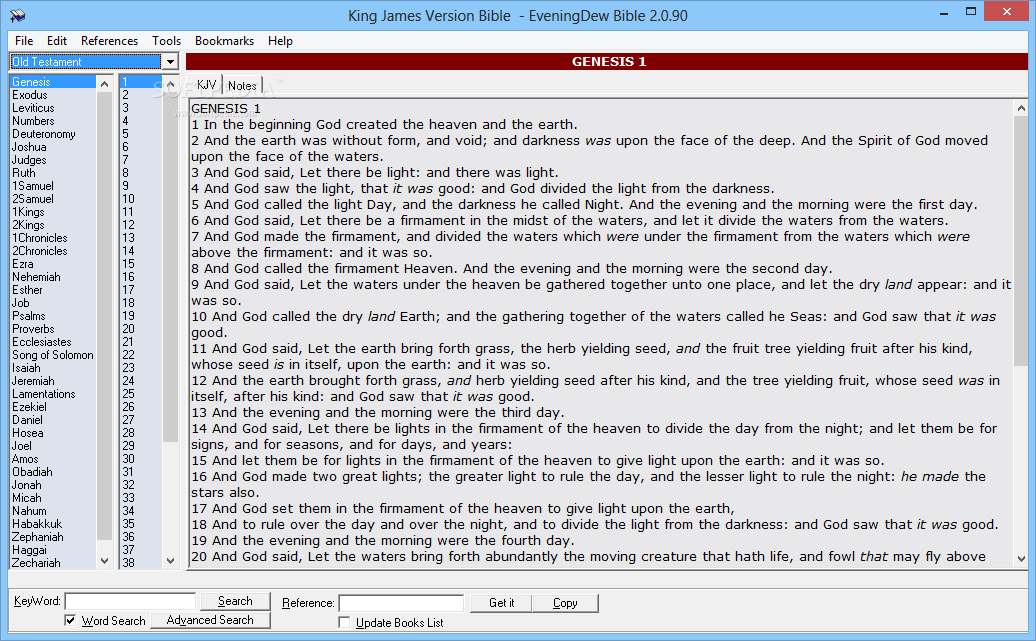
Task: Select Esther in the book list
Action: pyautogui.click(x=53, y=290)
